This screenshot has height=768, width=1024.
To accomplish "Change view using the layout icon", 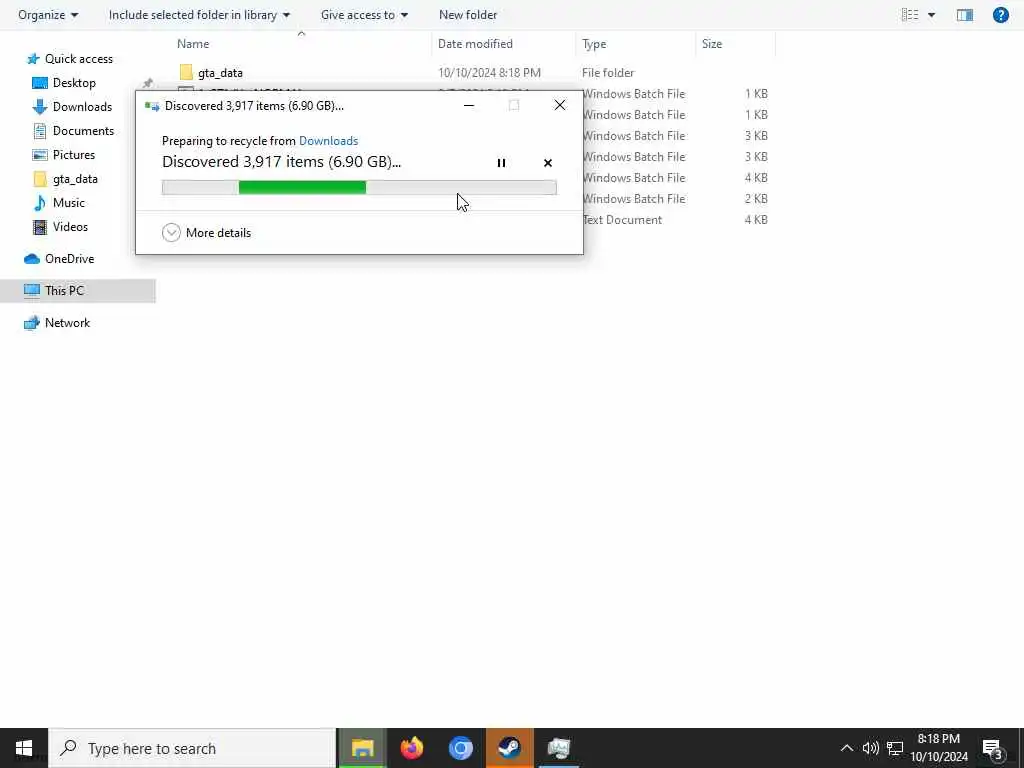I will point(910,14).
